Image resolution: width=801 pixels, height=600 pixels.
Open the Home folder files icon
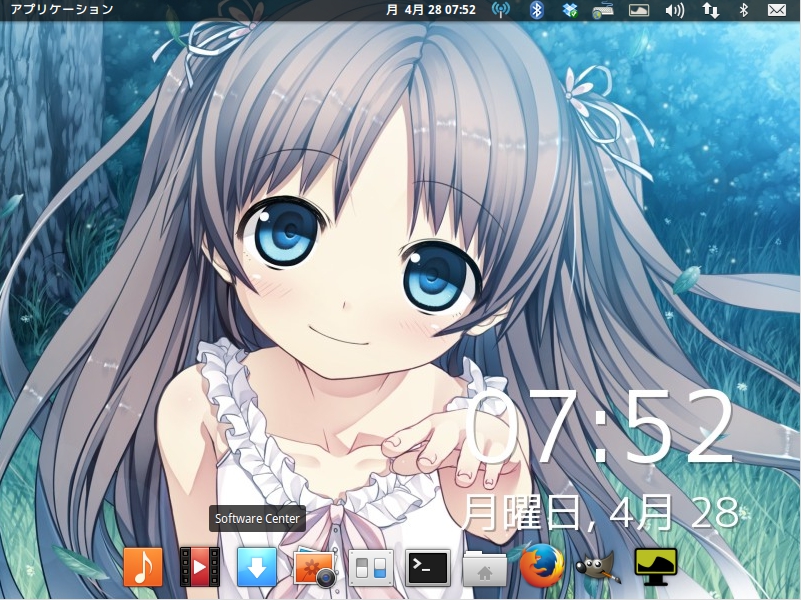click(x=484, y=568)
